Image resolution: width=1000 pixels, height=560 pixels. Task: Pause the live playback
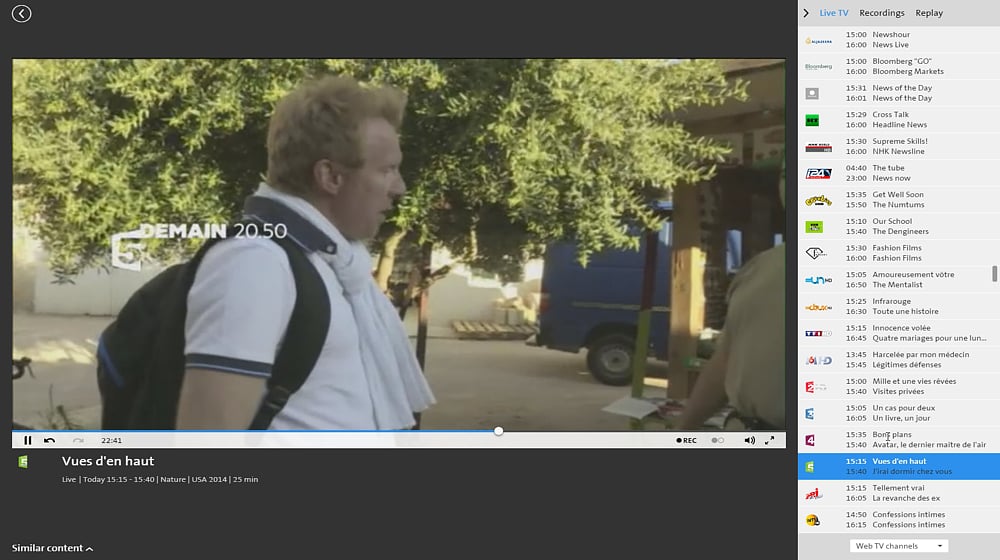pyautogui.click(x=27, y=440)
